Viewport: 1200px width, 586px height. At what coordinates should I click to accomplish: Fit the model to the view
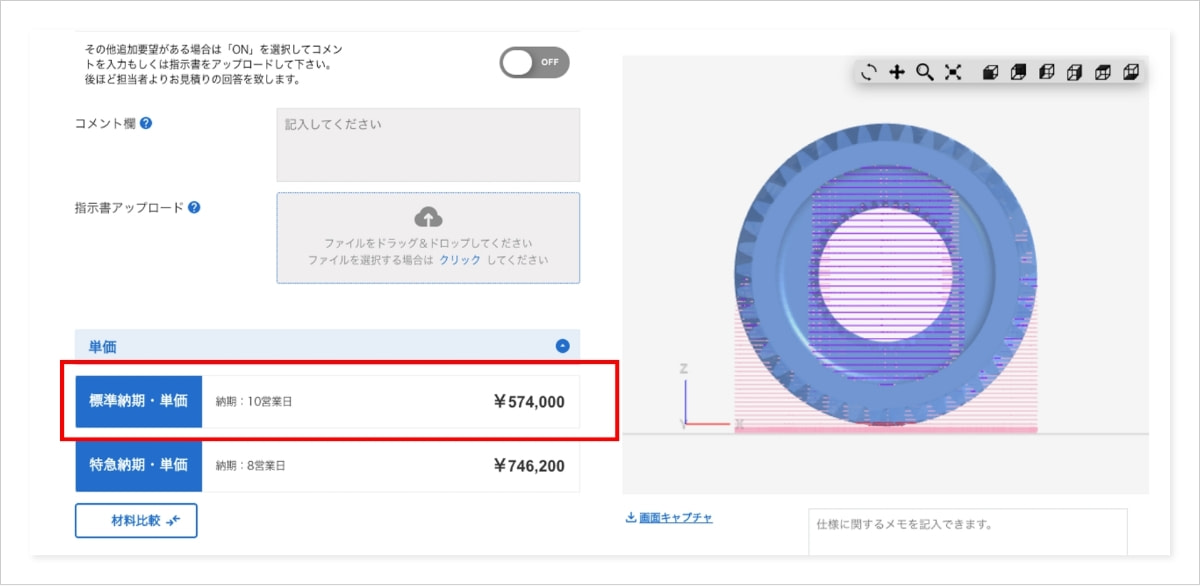click(953, 72)
